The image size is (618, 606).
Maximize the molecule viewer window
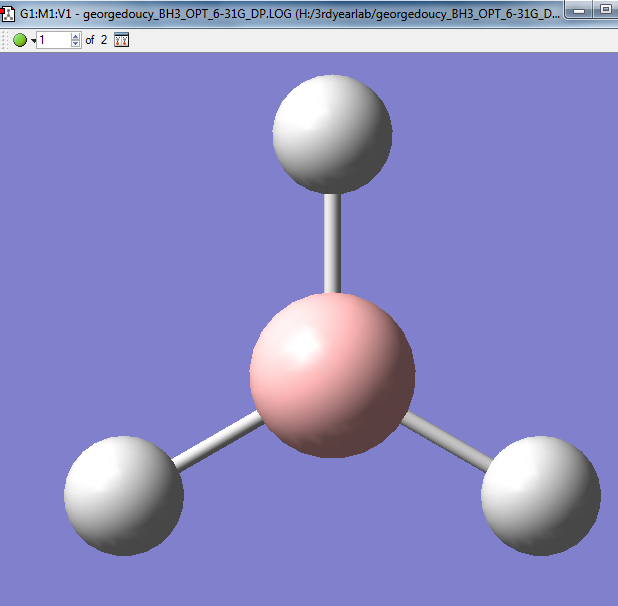[x=605, y=9]
